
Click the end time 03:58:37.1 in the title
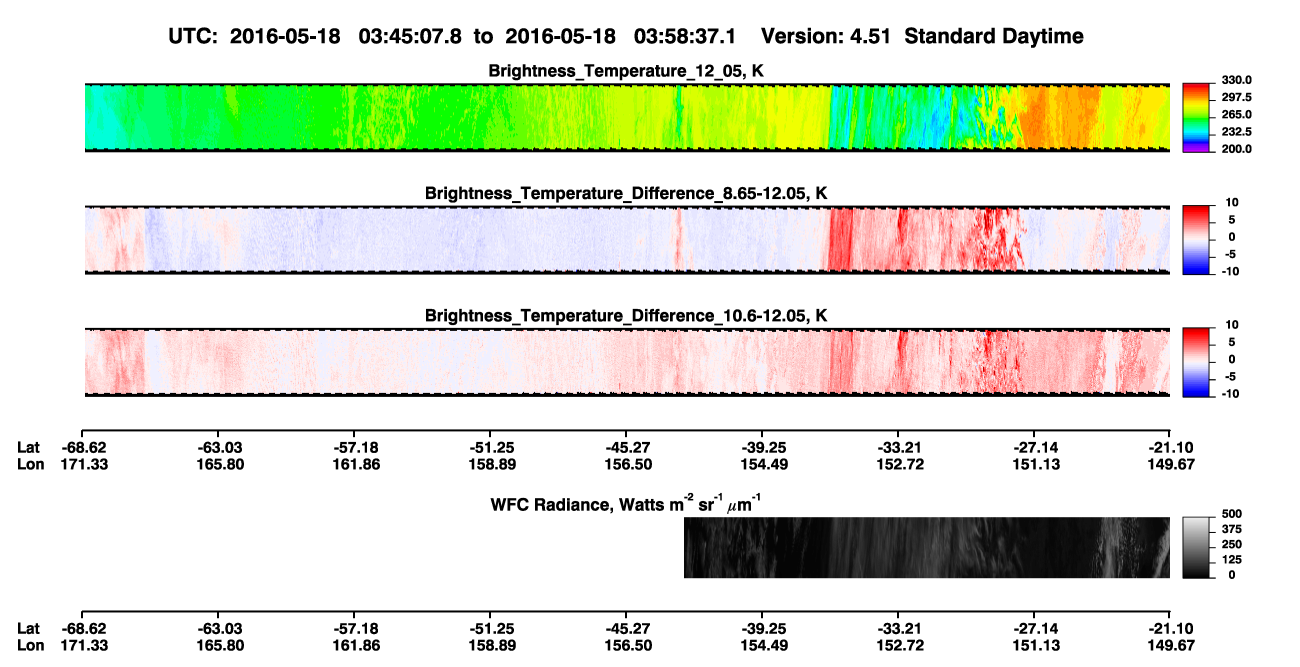click(685, 36)
